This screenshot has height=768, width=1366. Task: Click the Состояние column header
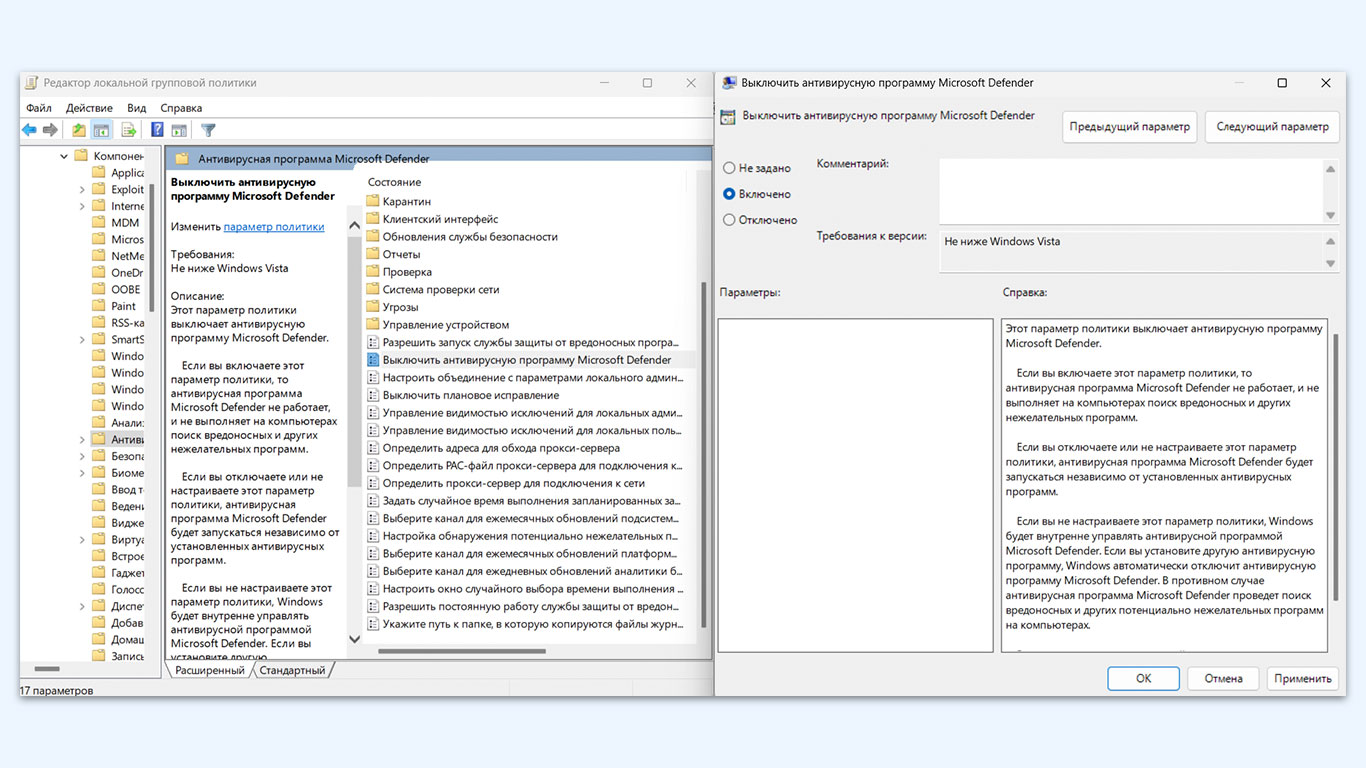point(395,182)
